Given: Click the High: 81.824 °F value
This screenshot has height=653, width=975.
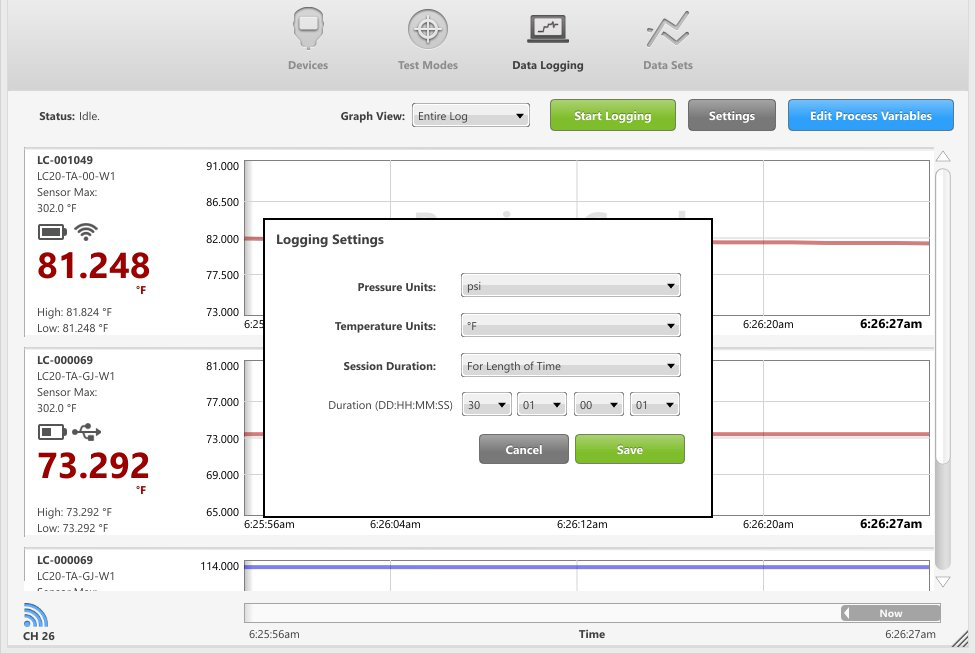Looking at the screenshot, I should (x=75, y=312).
